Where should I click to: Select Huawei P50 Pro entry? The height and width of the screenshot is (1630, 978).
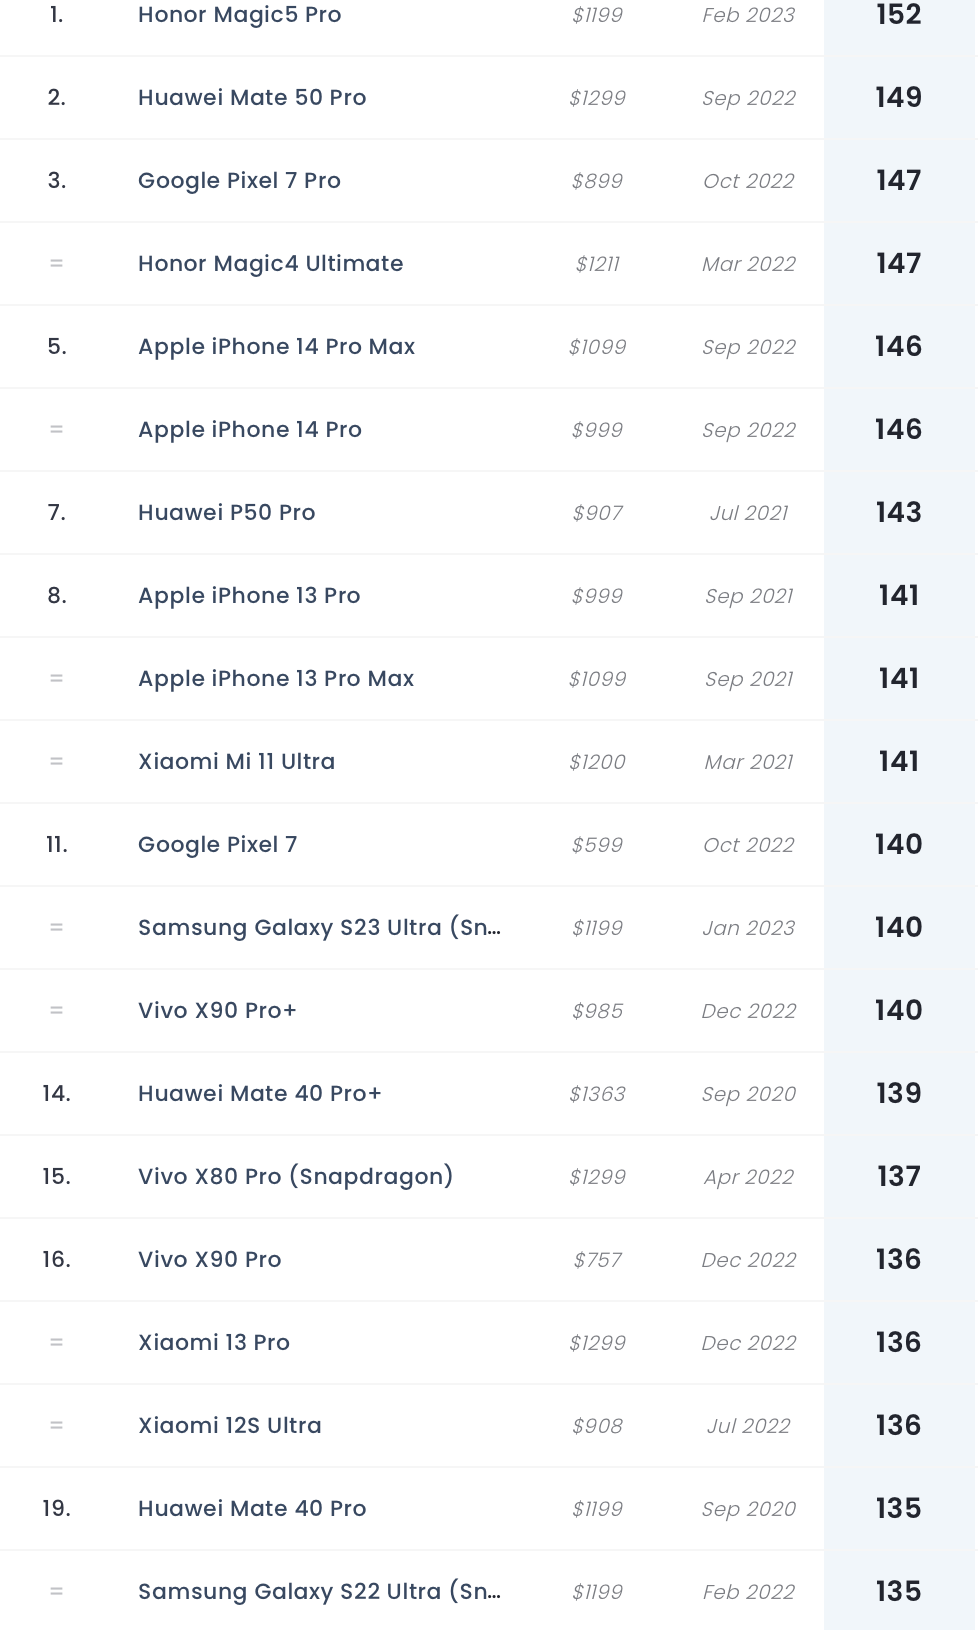[227, 513]
